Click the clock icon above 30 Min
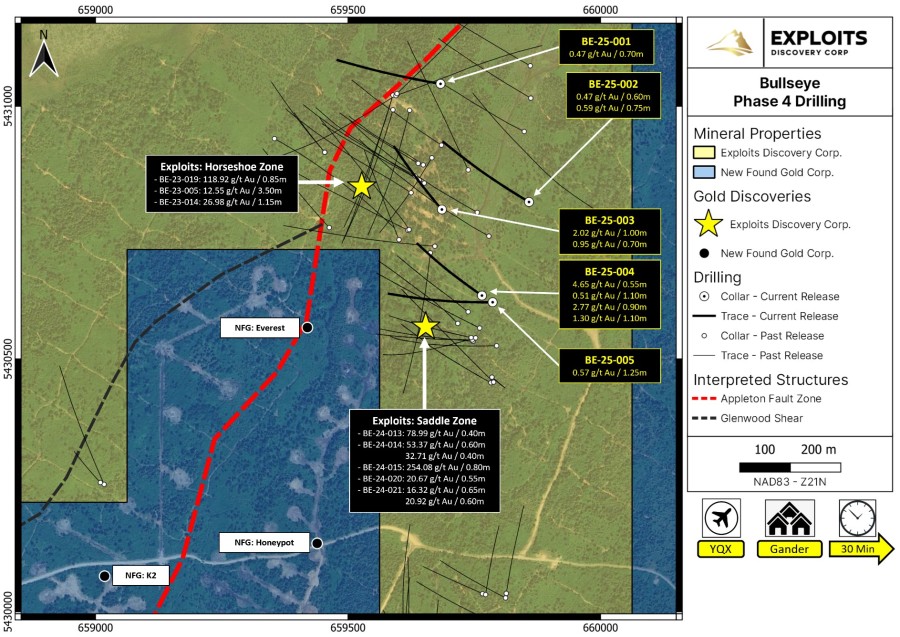This screenshot has width=900, height=637. 858,518
